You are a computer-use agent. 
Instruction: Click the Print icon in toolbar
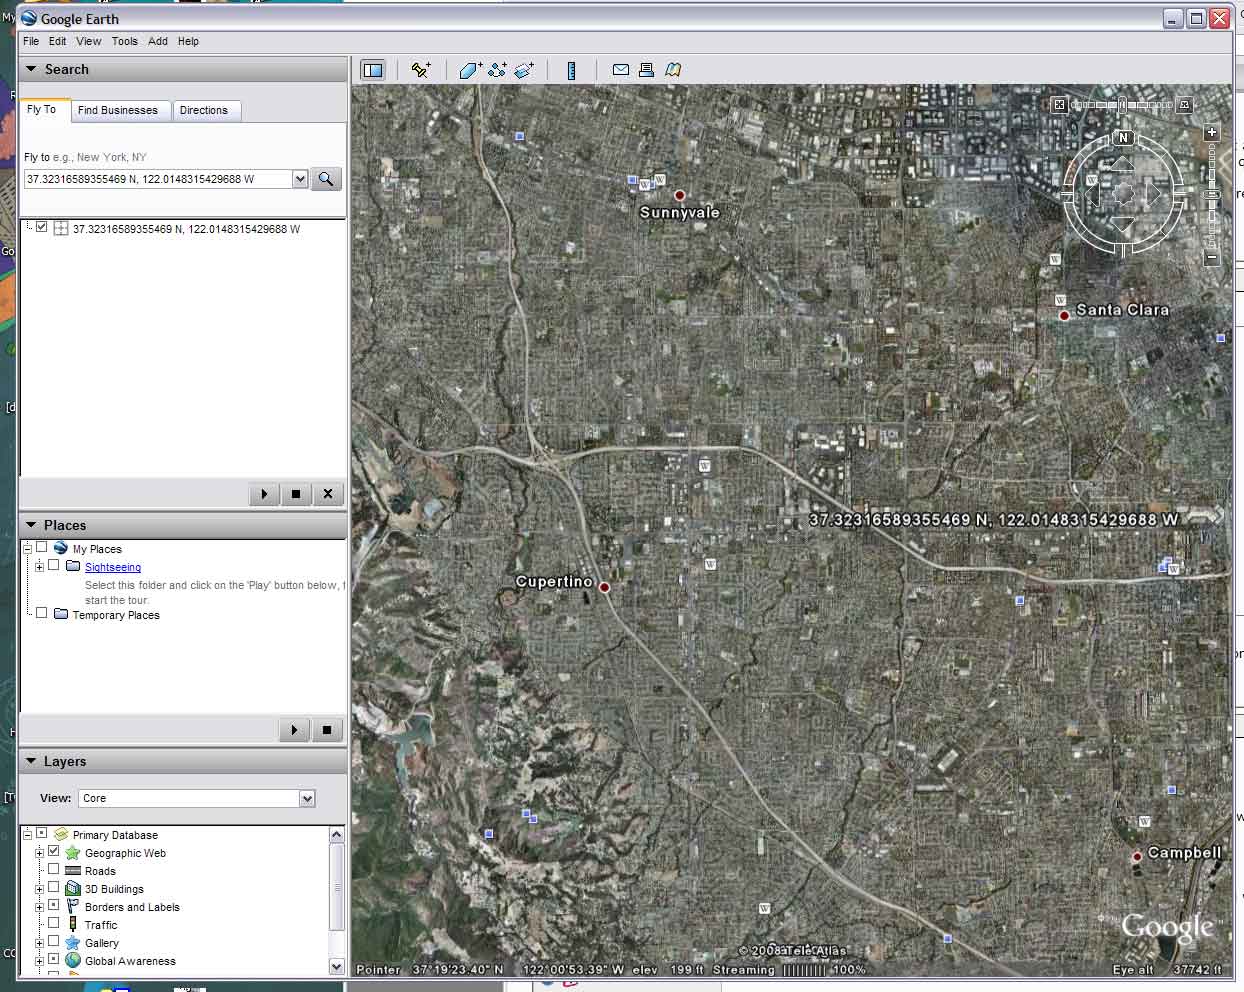[646, 70]
